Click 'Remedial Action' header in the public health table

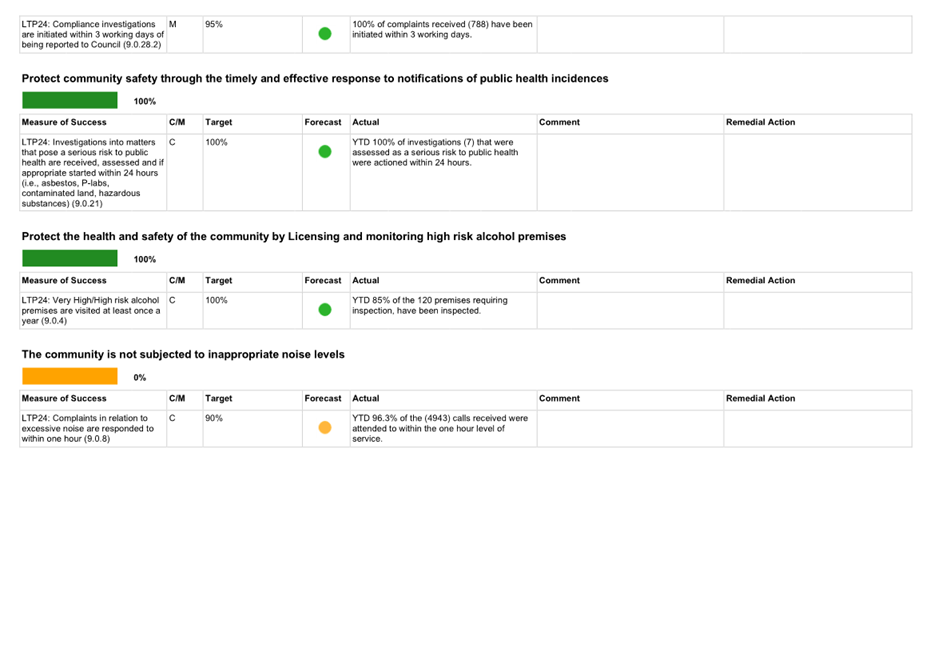pos(760,122)
